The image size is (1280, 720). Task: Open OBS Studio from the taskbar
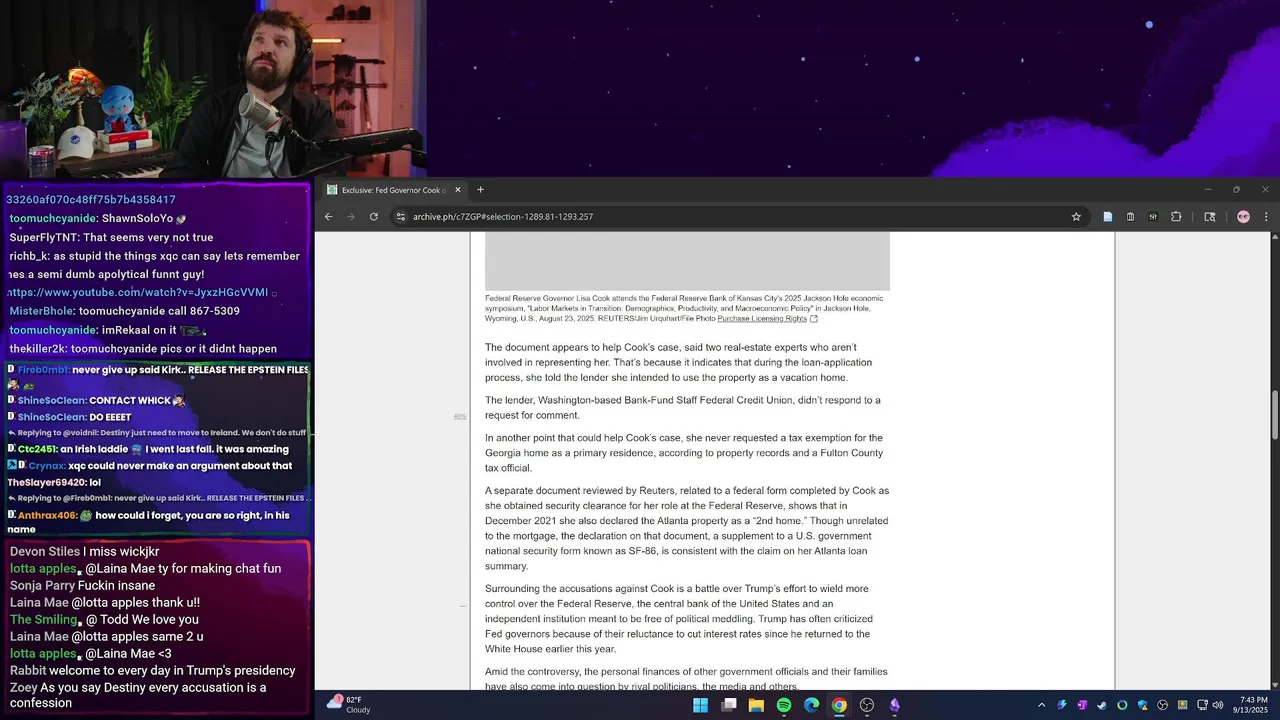867,705
